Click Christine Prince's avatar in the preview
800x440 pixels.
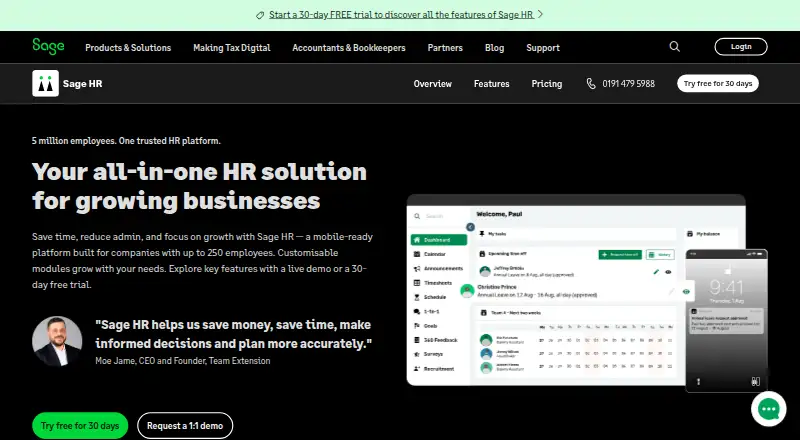point(467,291)
